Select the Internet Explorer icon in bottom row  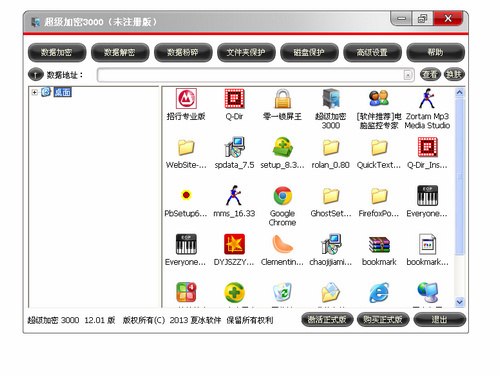point(379,292)
